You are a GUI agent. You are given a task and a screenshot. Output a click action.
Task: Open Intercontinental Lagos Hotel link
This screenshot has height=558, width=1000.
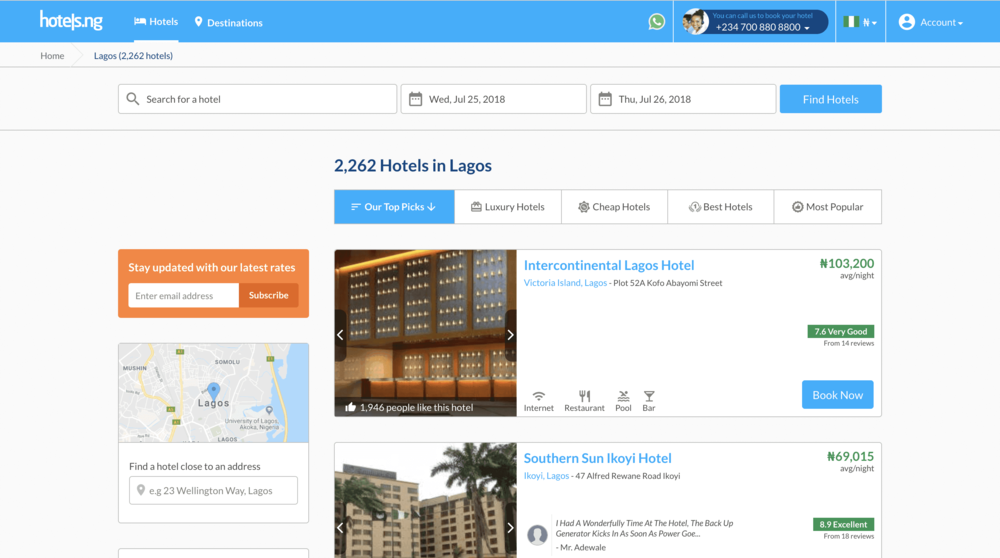tap(608, 265)
